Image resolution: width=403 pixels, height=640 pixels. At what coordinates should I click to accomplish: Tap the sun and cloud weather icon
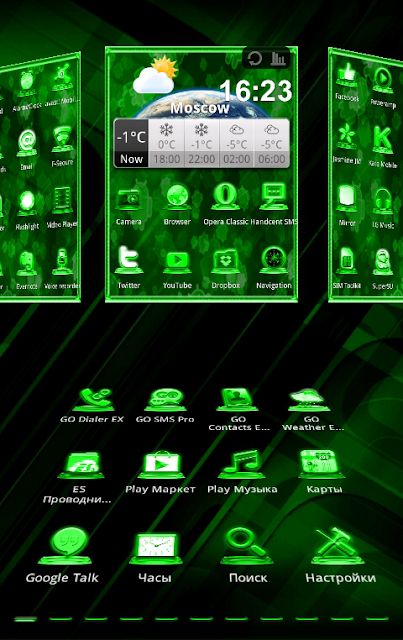(156, 76)
